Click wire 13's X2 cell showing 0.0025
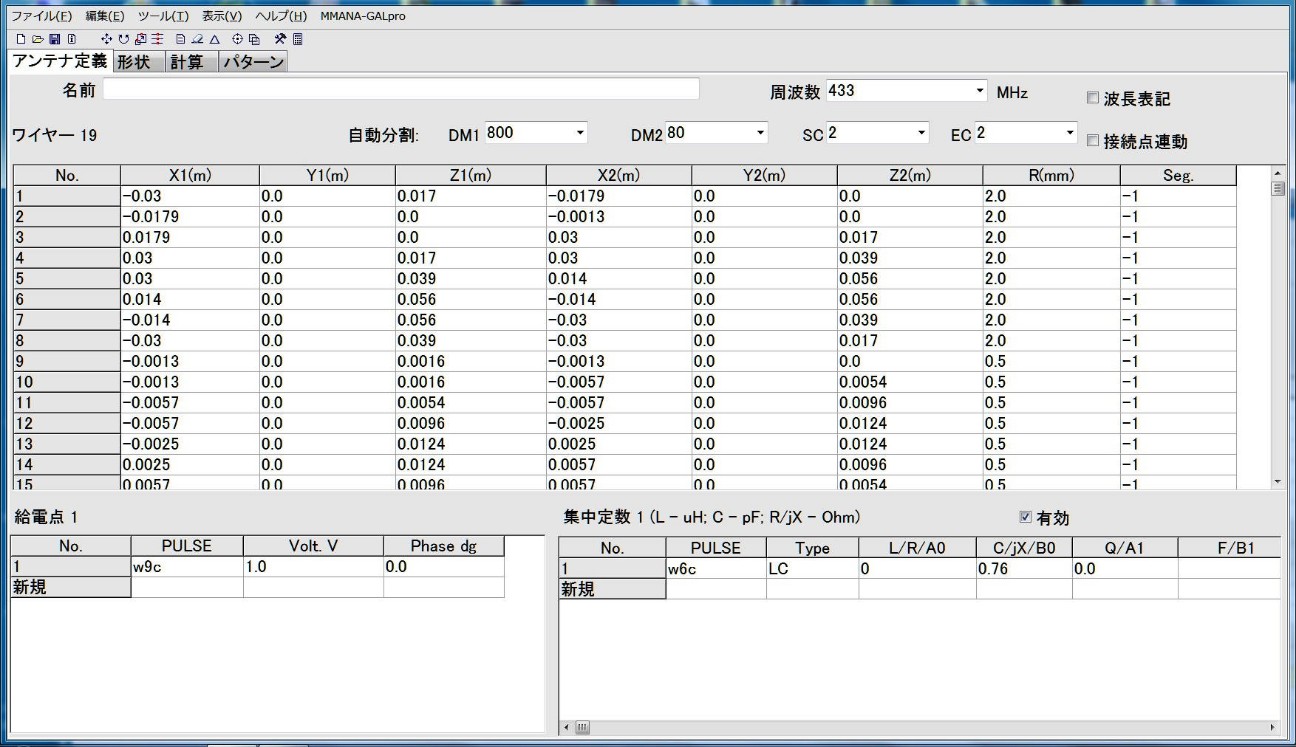 [x=618, y=443]
